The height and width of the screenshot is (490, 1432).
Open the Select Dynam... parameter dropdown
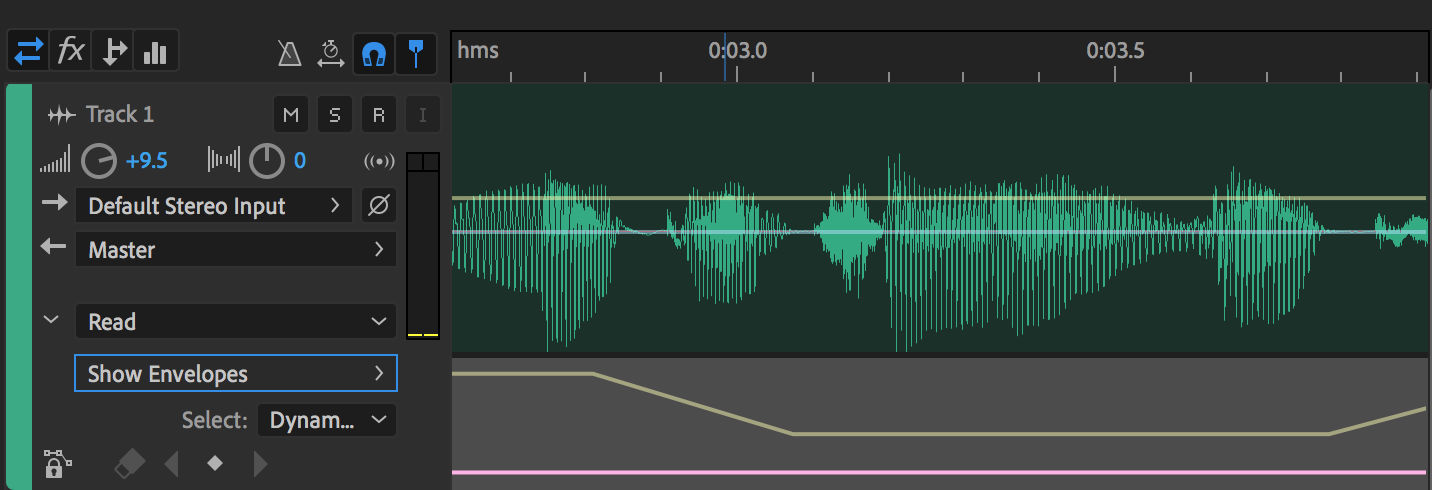[x=327, y=420]
